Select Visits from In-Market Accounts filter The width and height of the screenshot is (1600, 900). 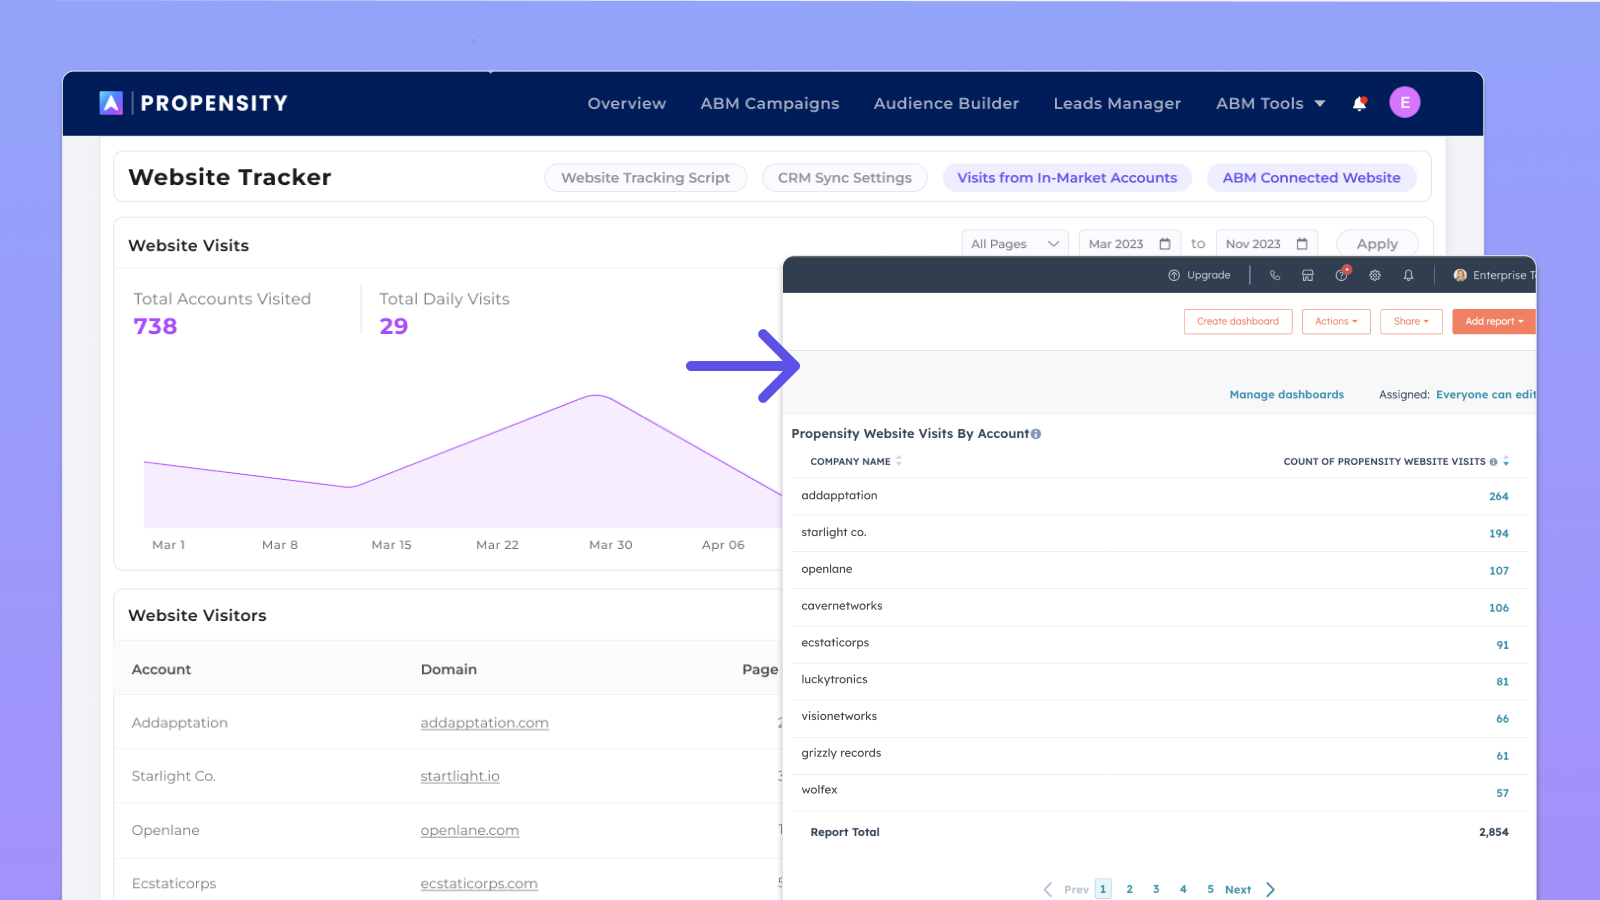(1066, 177)
